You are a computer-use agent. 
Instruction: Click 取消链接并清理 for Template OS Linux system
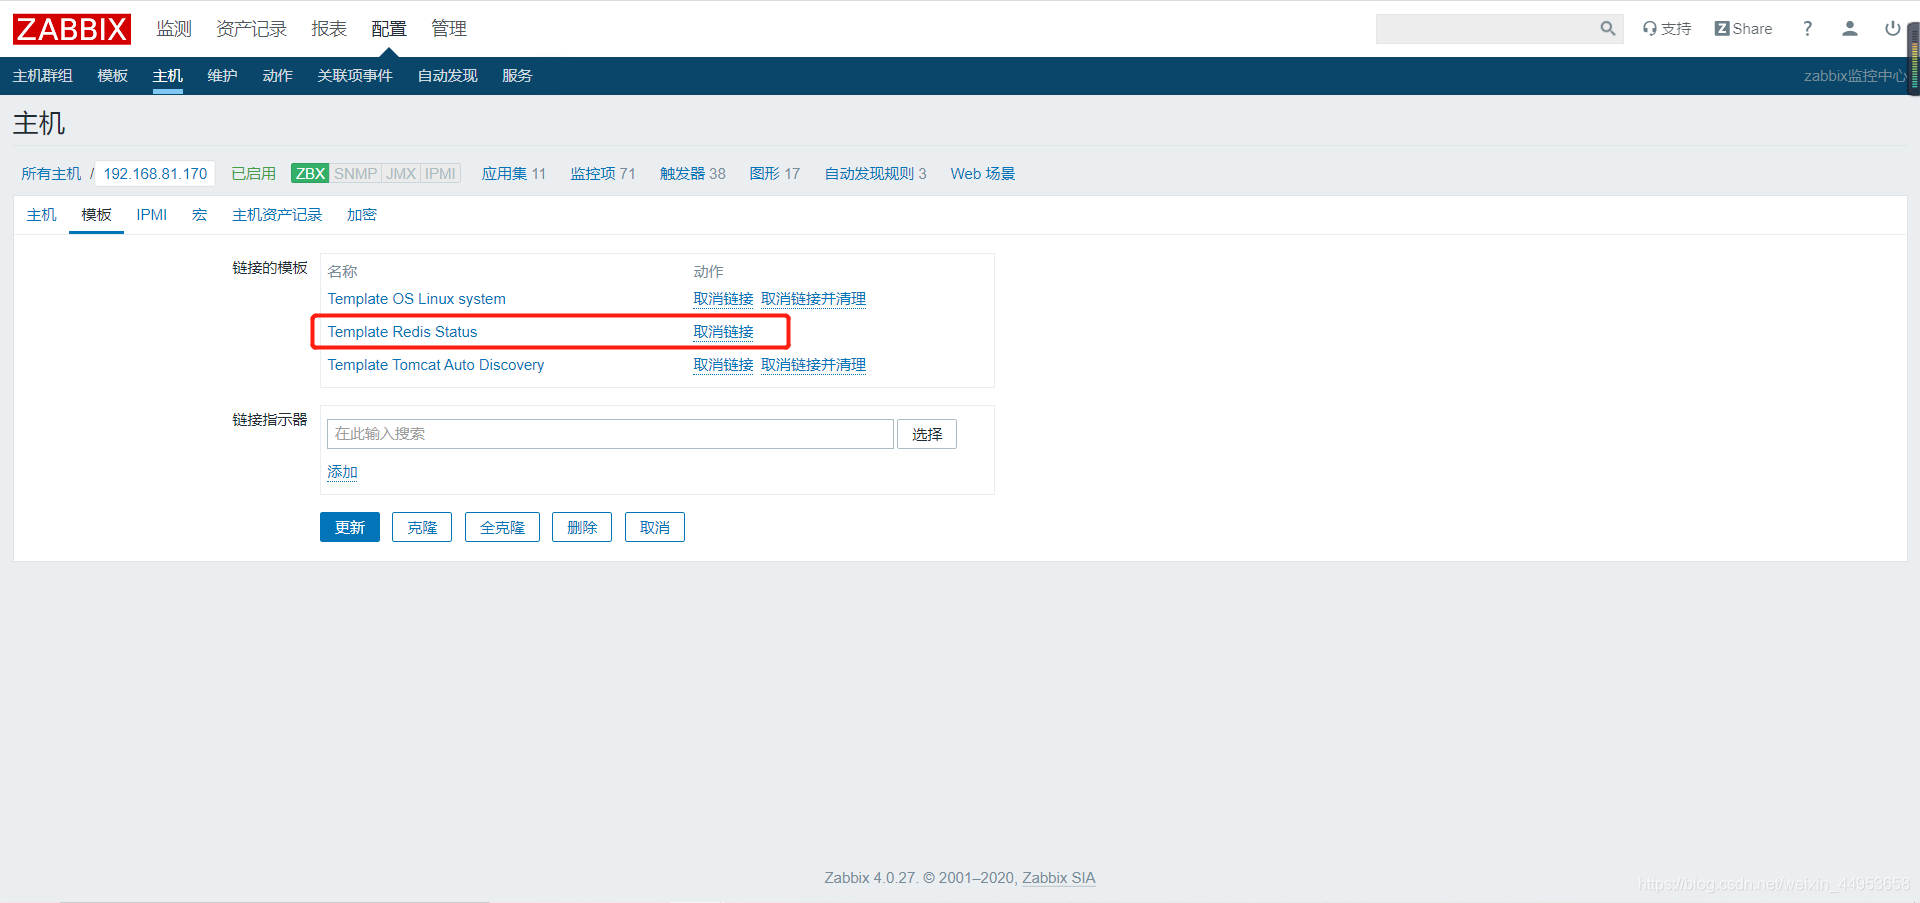point(814,299)
